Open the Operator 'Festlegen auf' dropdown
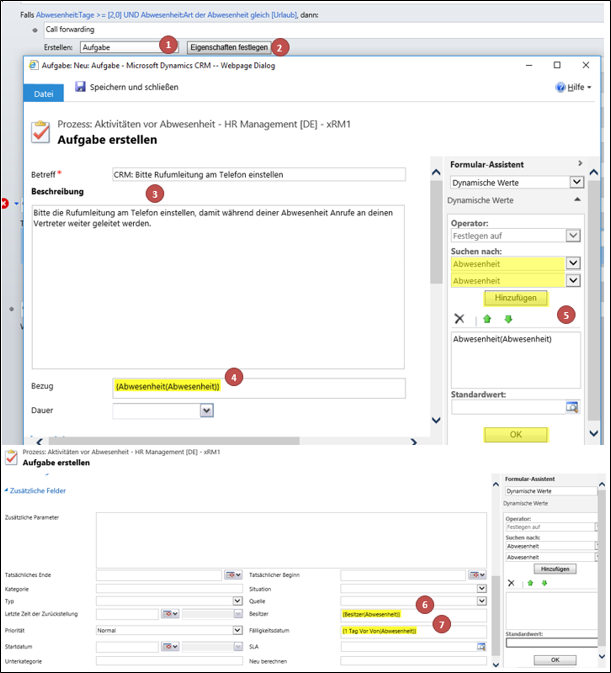The image size is (611, 673). click(573, 235)
